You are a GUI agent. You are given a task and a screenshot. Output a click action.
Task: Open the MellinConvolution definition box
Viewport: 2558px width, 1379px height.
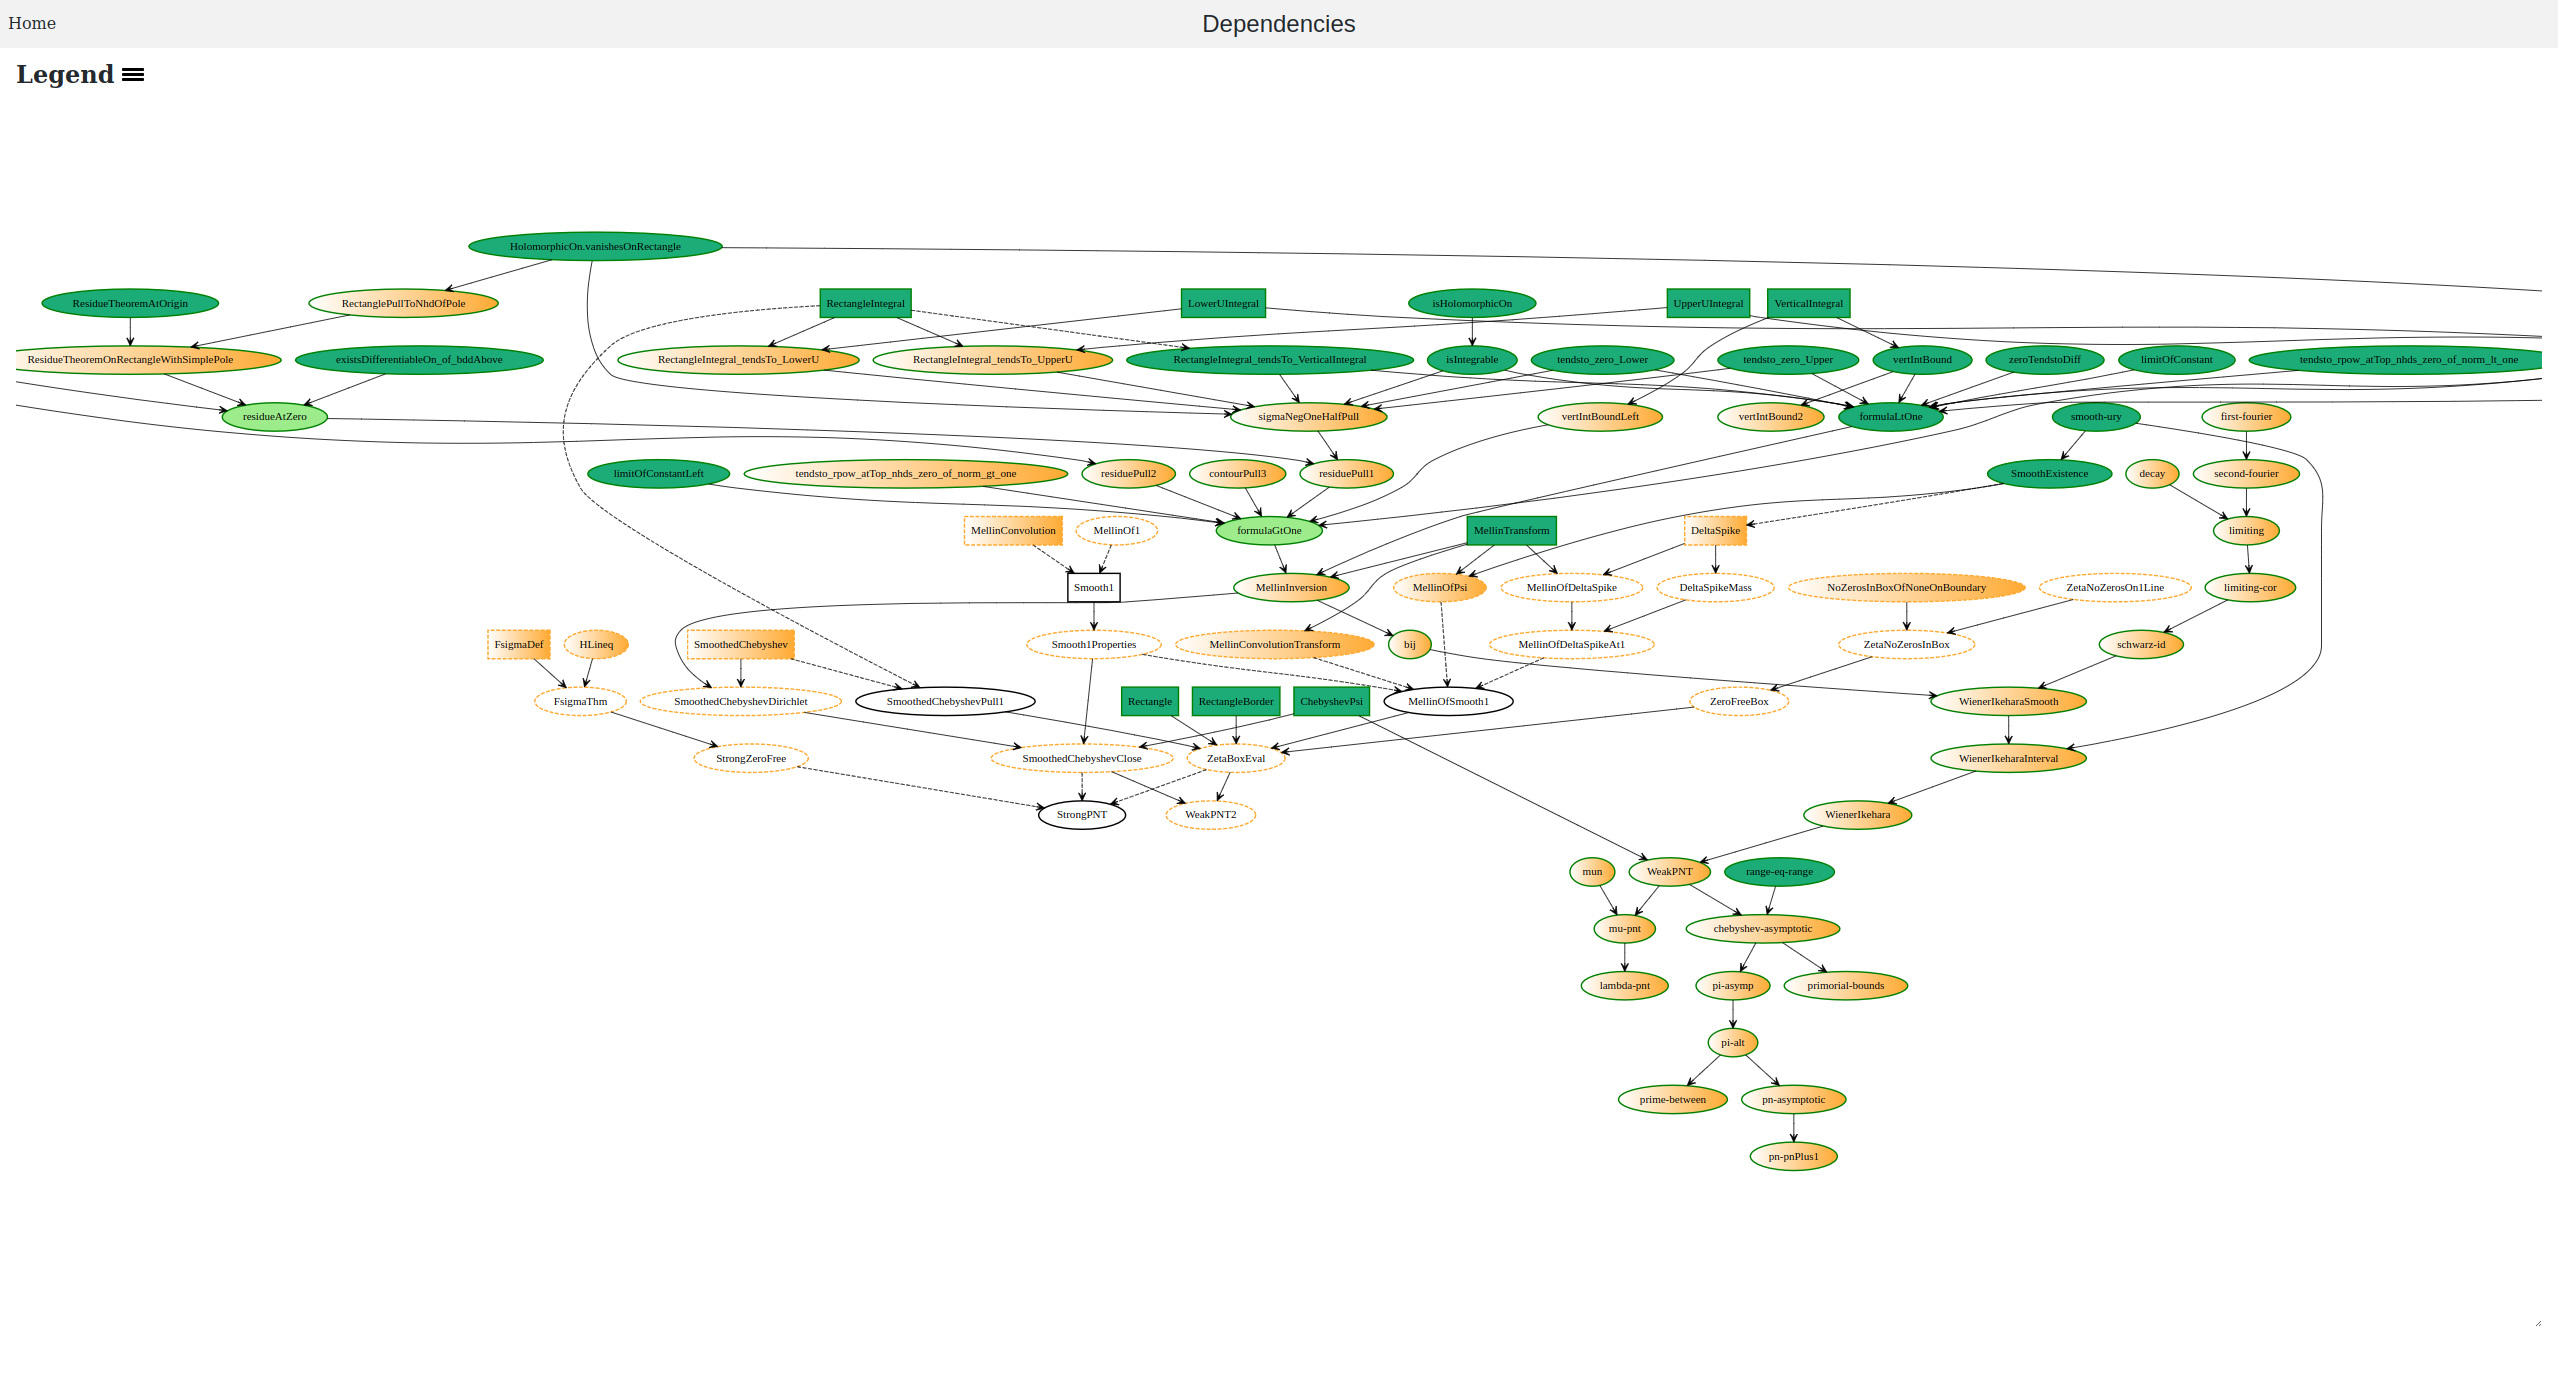click(x=1013, y=531)
